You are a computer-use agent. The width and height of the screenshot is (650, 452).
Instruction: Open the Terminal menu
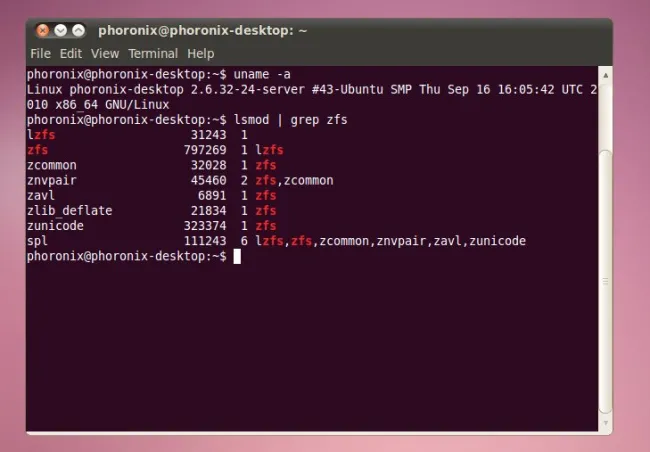153,53
